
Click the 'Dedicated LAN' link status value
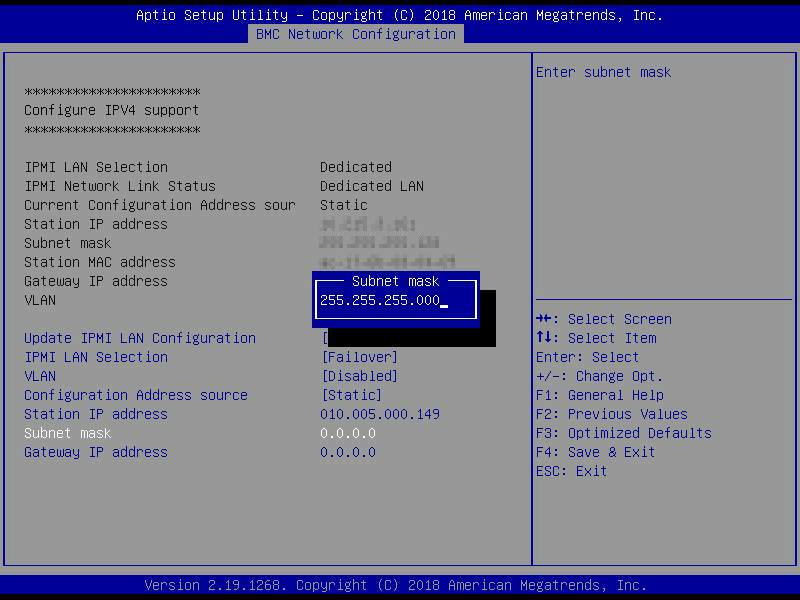click(x=371, y=186)
